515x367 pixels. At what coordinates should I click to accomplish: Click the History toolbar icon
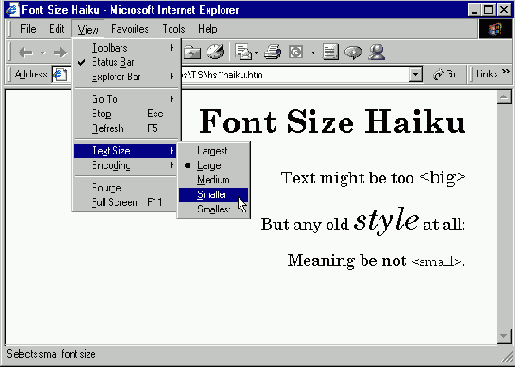(215, 52)
